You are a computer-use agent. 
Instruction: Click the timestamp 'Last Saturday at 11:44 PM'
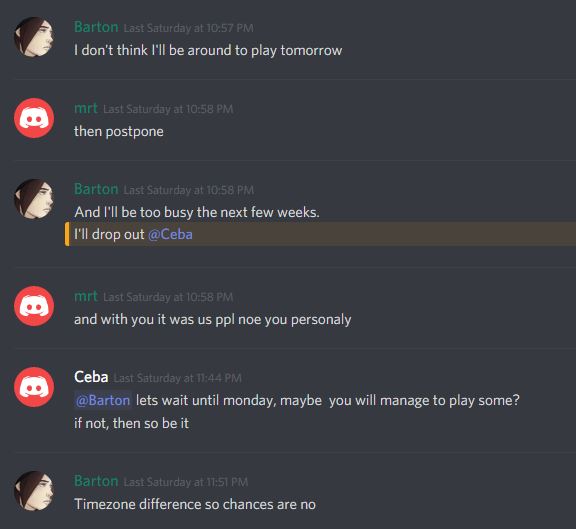pos(178,378)
